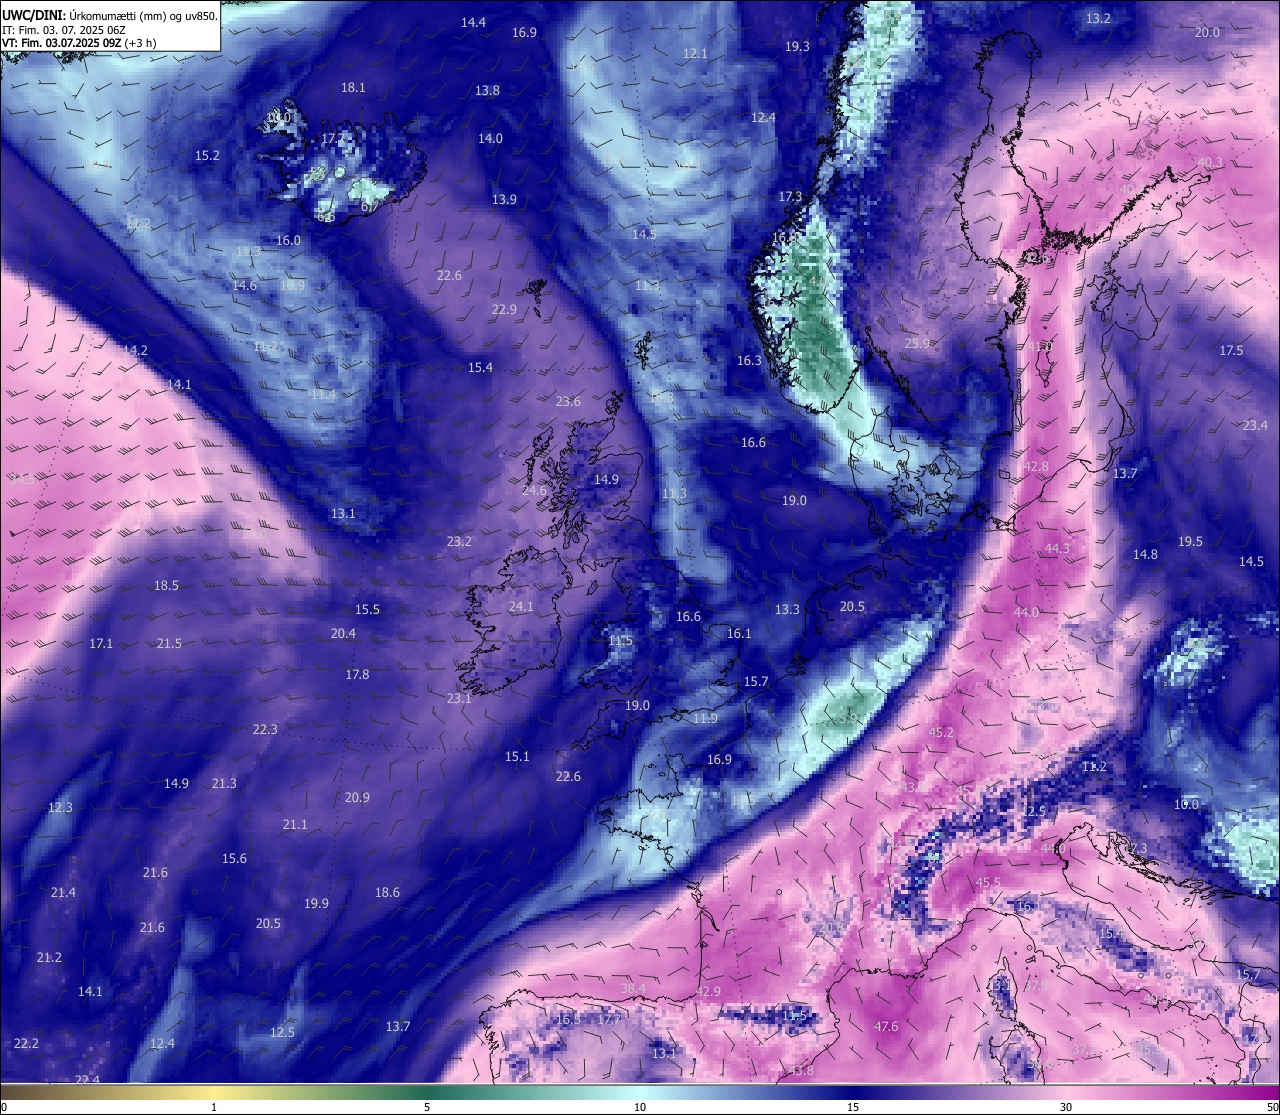Click the color scale tick labeled 50

pyautogui.click(x=1272, y=1107)
